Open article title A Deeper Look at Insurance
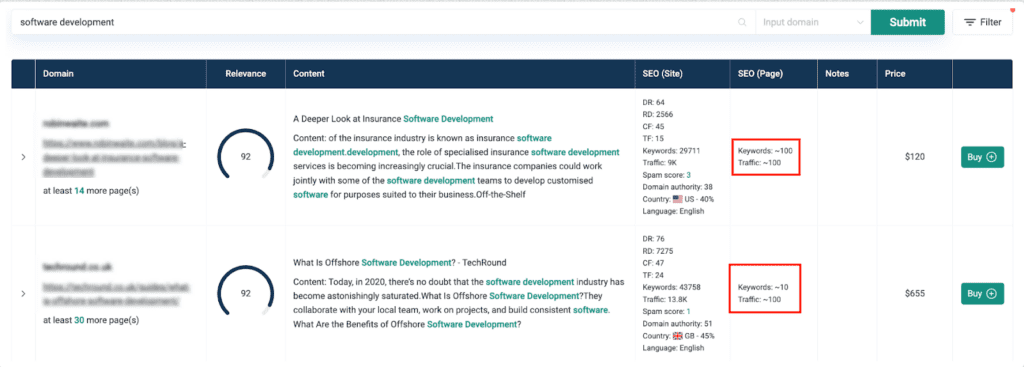 (393, 119)
